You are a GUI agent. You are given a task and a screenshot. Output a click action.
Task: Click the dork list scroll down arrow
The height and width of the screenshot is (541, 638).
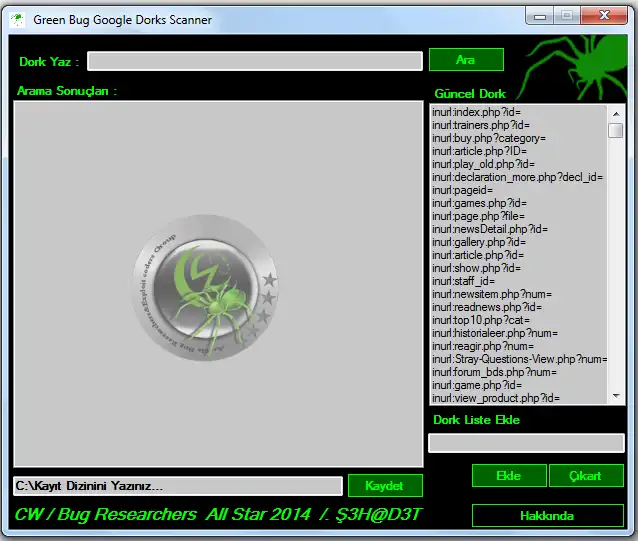(616, 396)
